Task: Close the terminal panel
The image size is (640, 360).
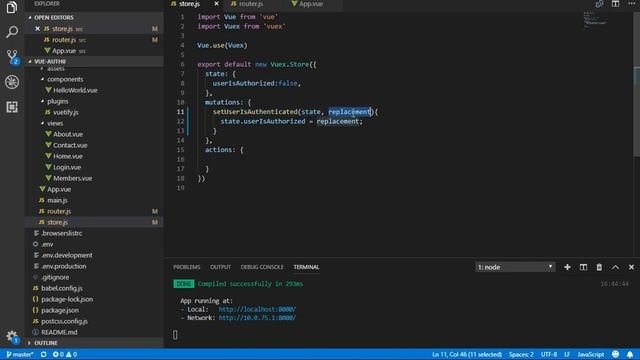Action: tap(631, 267)
